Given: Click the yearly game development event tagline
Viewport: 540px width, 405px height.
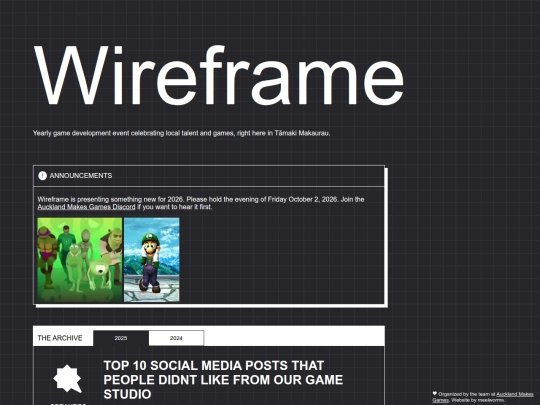Looking at the screenshot, I should click(x=181, y=133).
